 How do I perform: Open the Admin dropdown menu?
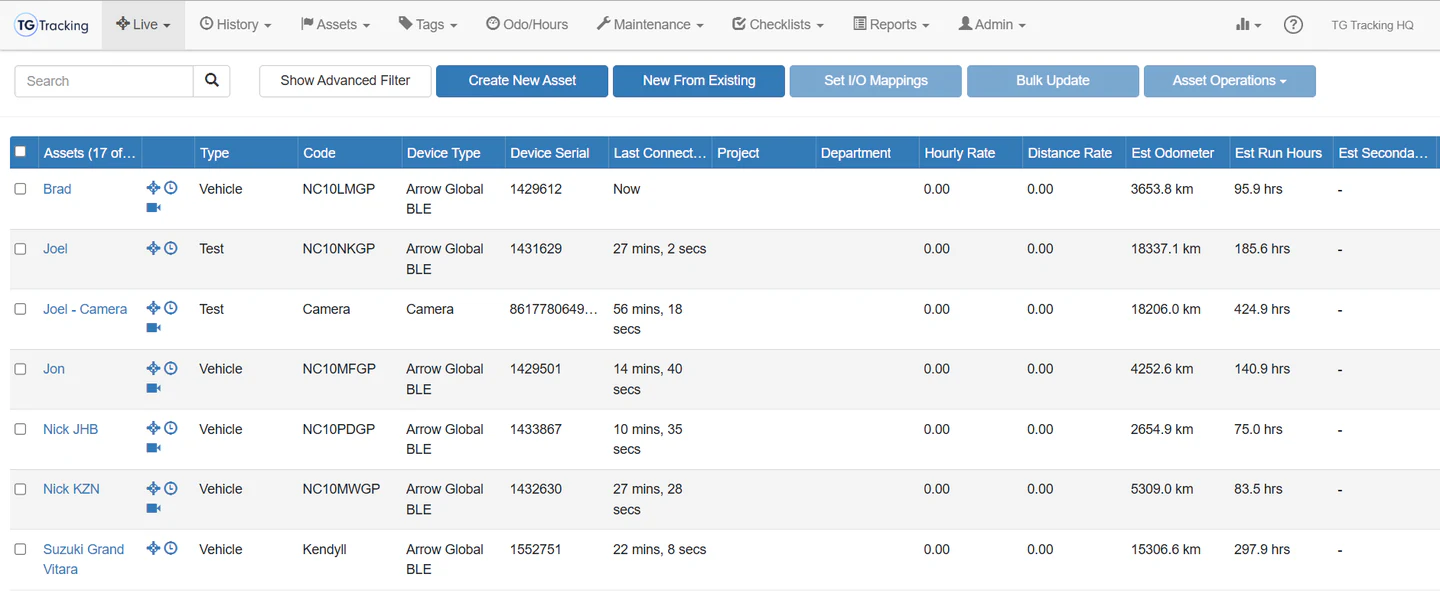(992, 25)
